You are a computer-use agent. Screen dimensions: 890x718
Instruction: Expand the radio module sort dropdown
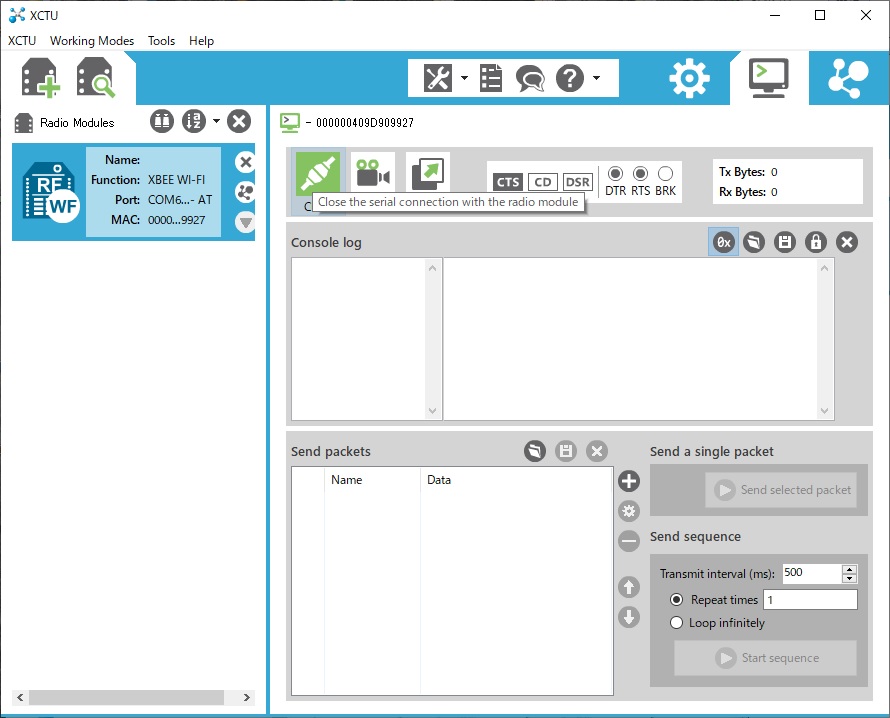pyautogui.click(x=216, y=122)
